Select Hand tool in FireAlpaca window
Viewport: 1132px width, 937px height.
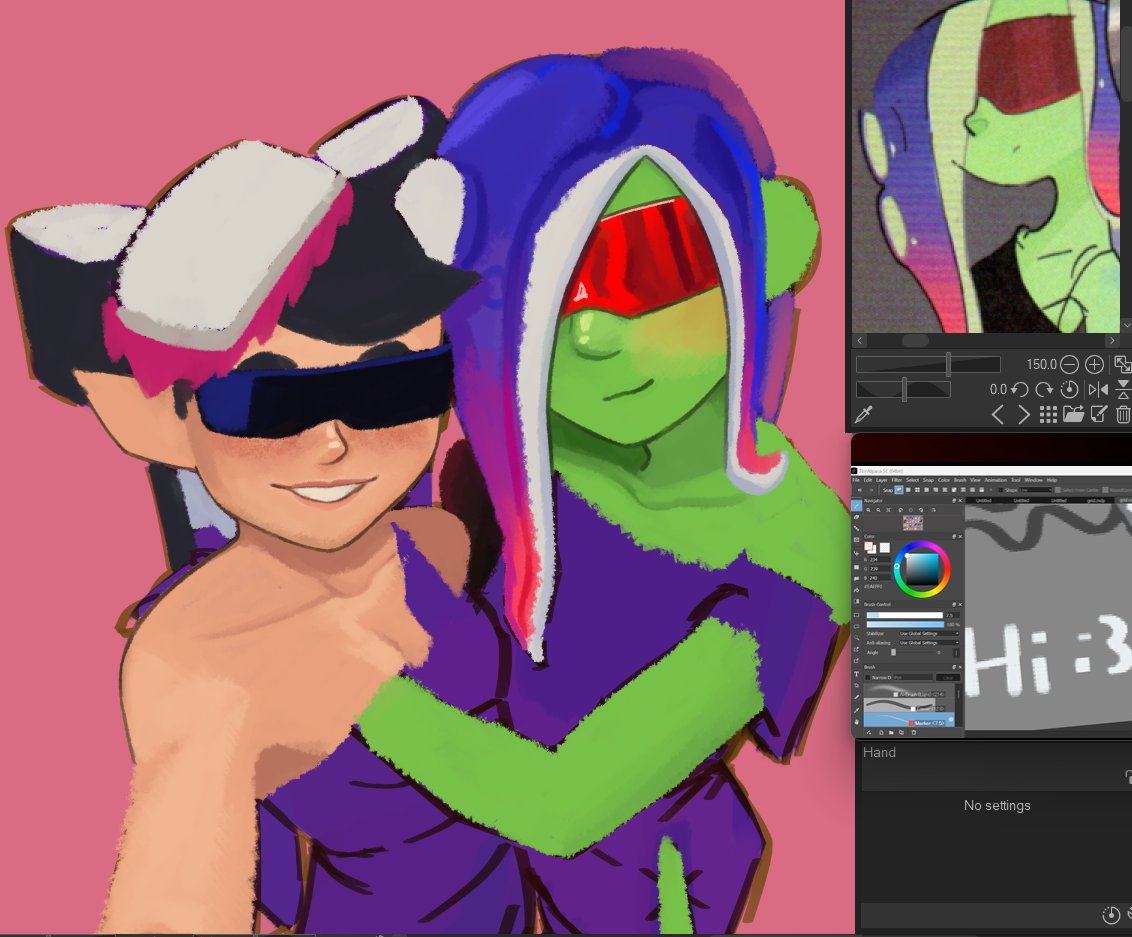(x=856, y=722)
